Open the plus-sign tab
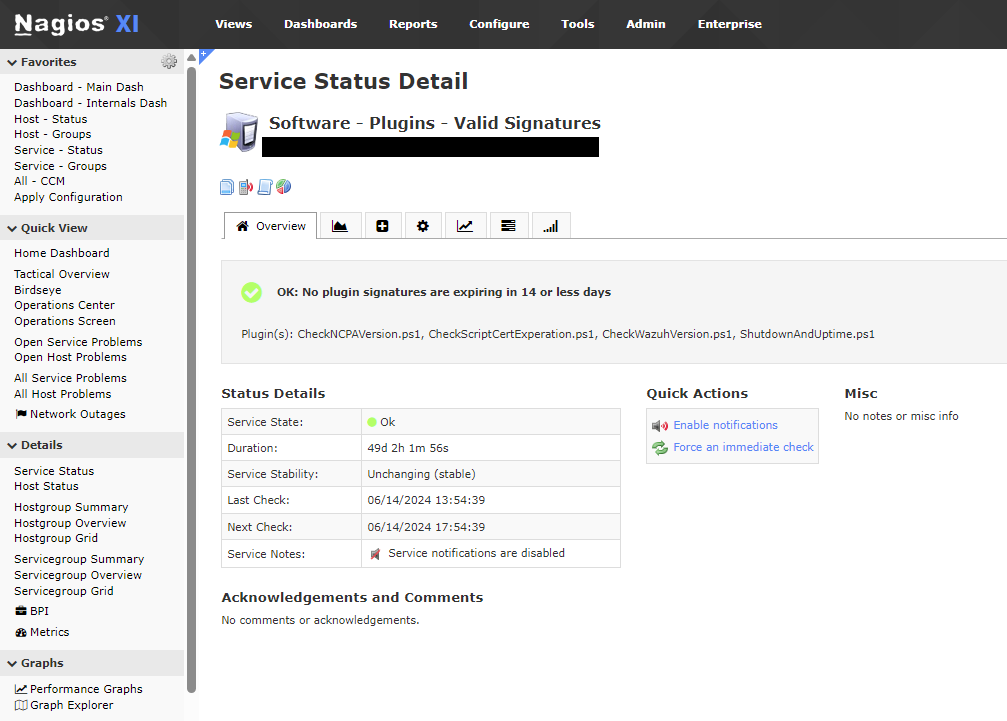Image resolution: width=1007 pixels, height=721 pixels. [x=382, y=226]
